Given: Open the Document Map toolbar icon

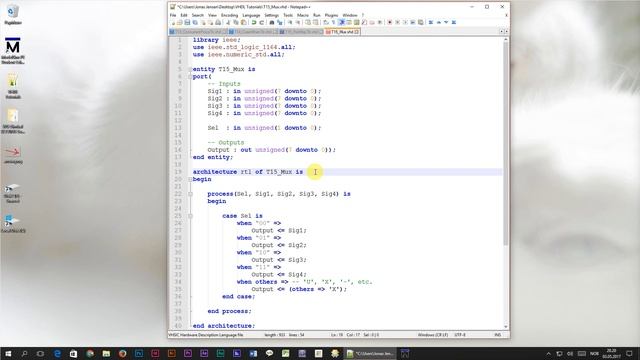Looking at the screenshot, I should coord(356,22).
